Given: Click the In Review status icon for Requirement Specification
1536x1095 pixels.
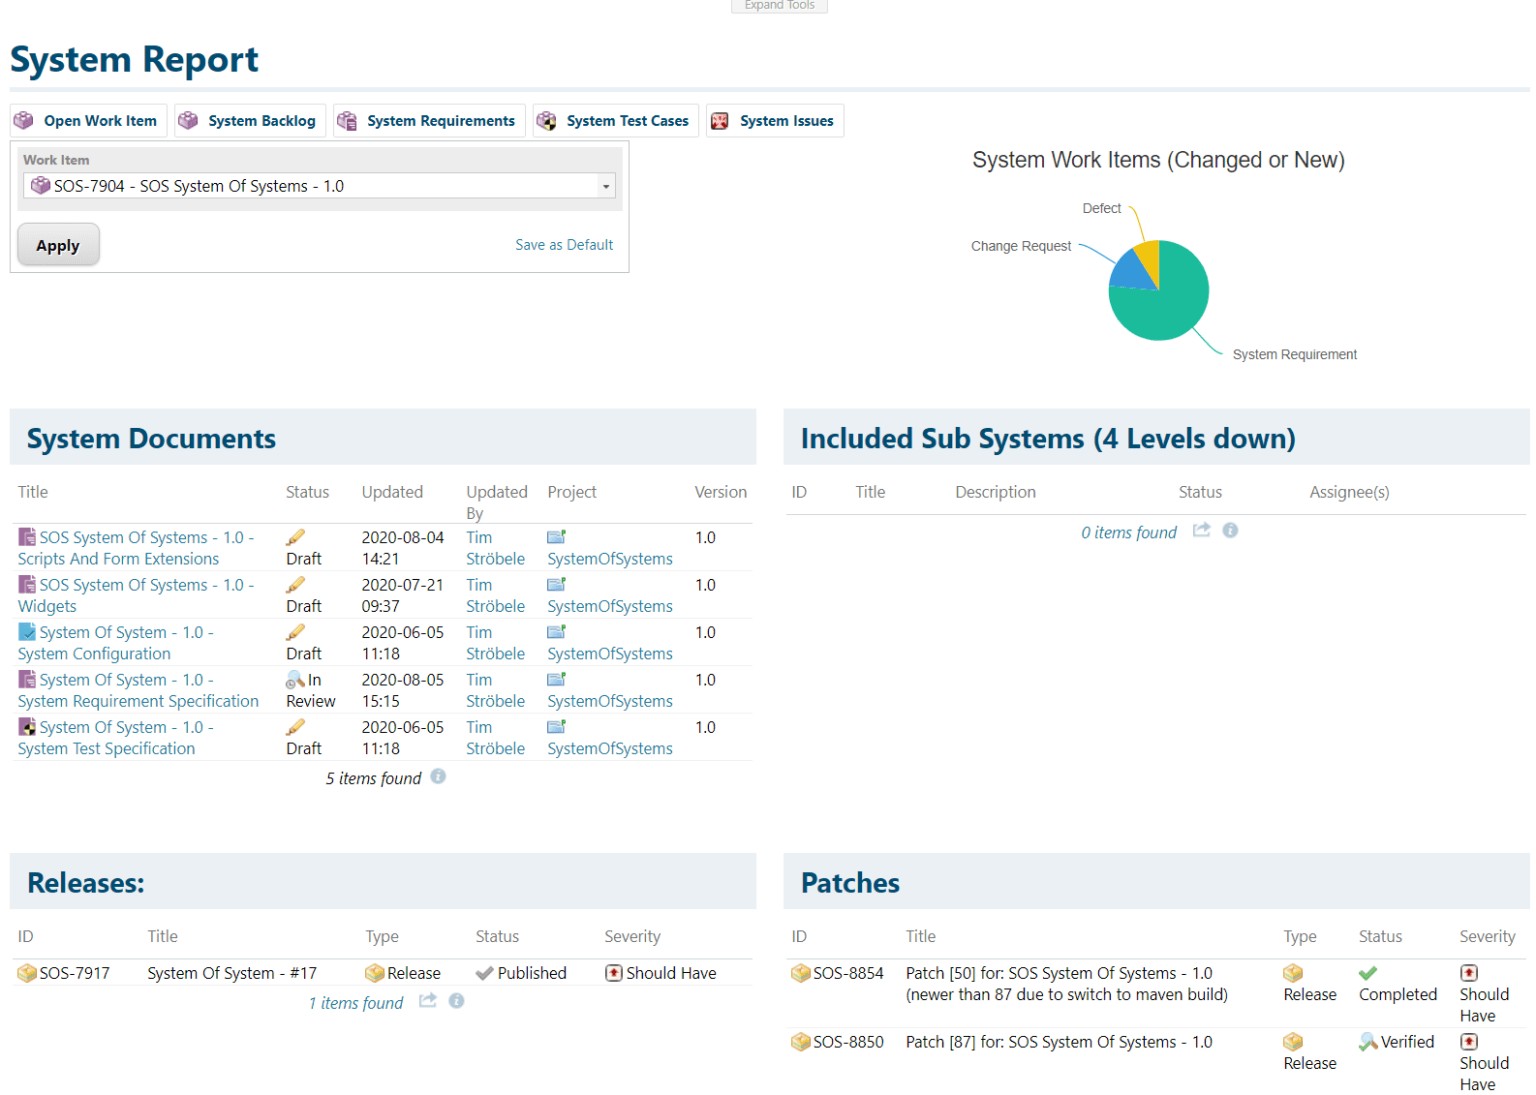Looking at the screenshot, I should pos(294,679).
